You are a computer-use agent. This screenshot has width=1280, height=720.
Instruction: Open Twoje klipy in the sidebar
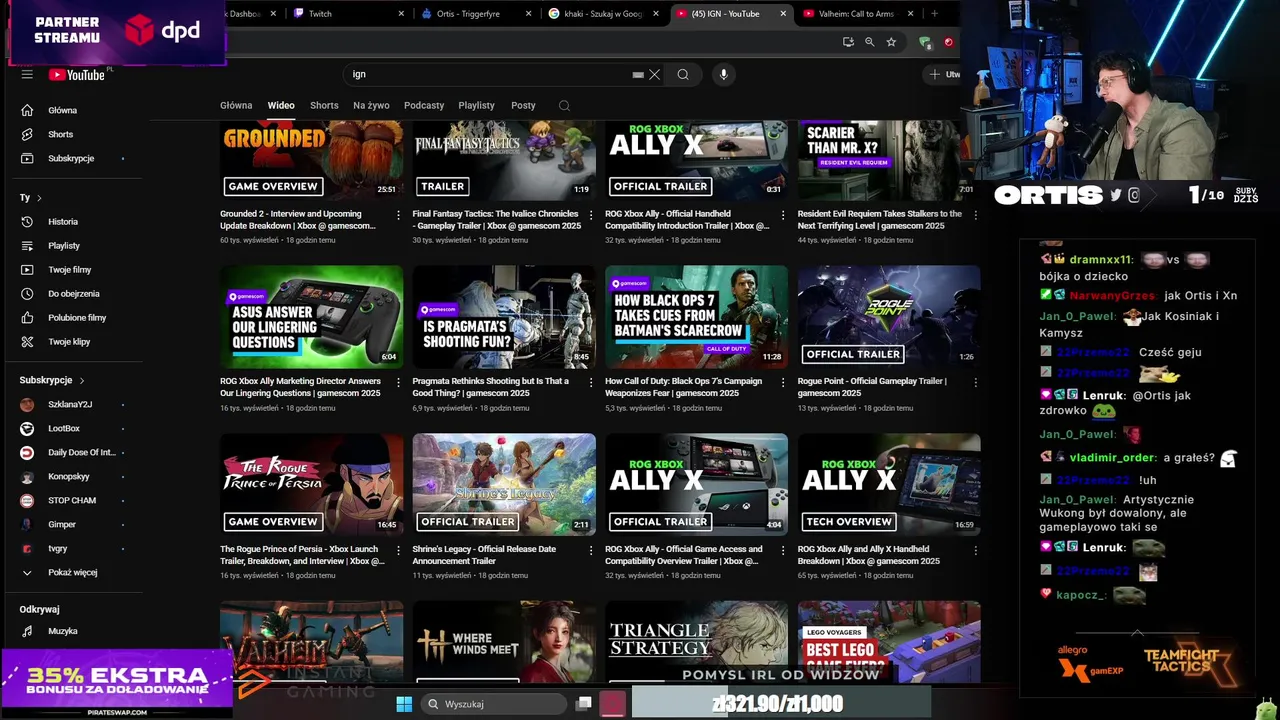[x=70, y=342]
